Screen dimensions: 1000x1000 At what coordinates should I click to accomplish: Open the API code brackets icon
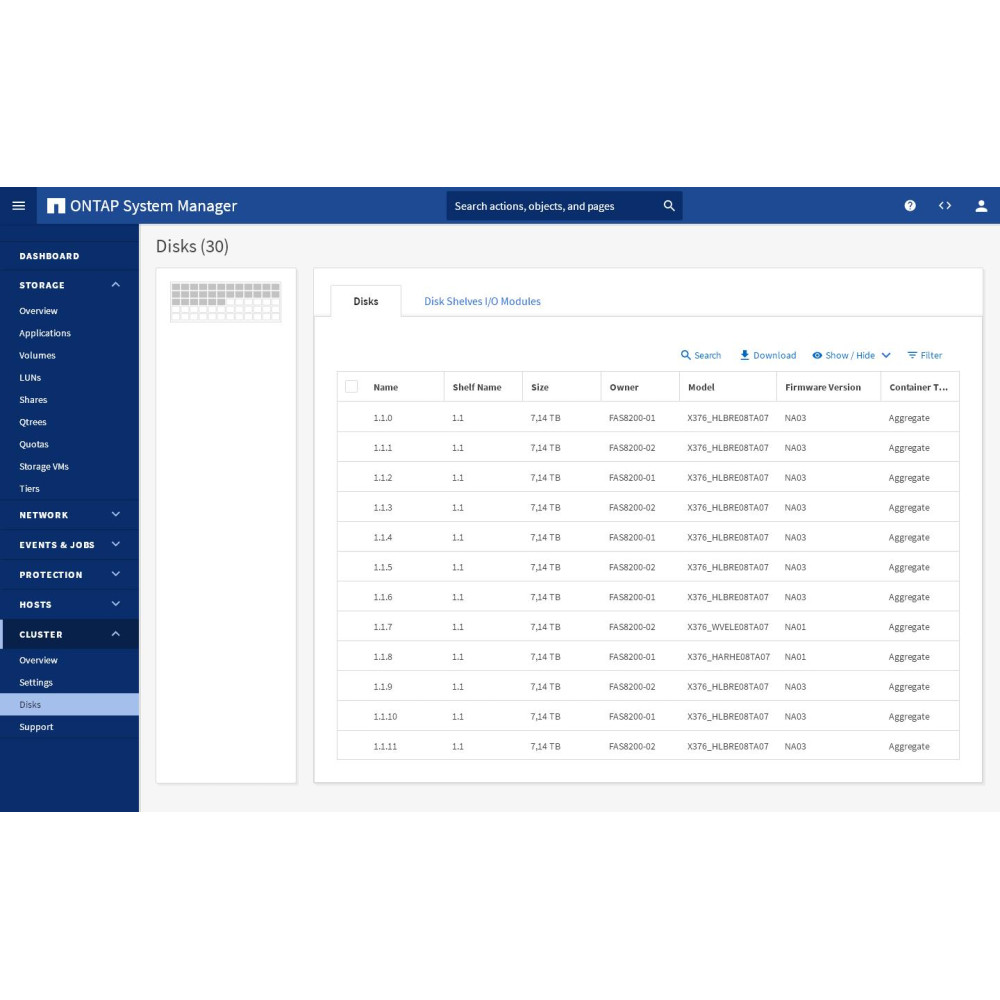pyautogui.click(x=945, y=206)
